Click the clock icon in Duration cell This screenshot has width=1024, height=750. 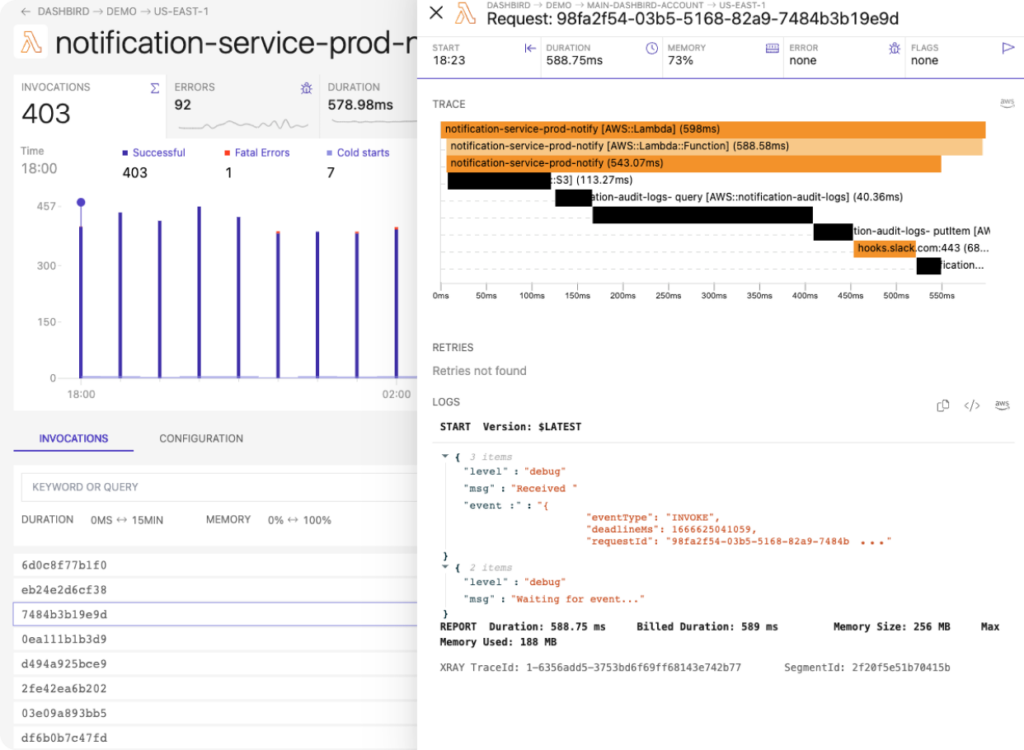(x=652, y=48)
